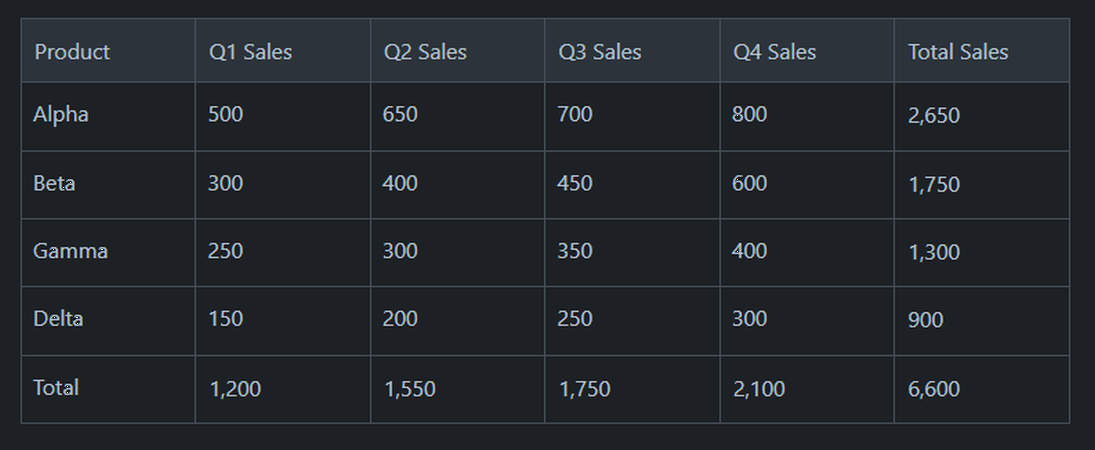This screenshot has height=450, width=1095.
Task: Select the grand total 6,600 cell
Action: [933, 389]
